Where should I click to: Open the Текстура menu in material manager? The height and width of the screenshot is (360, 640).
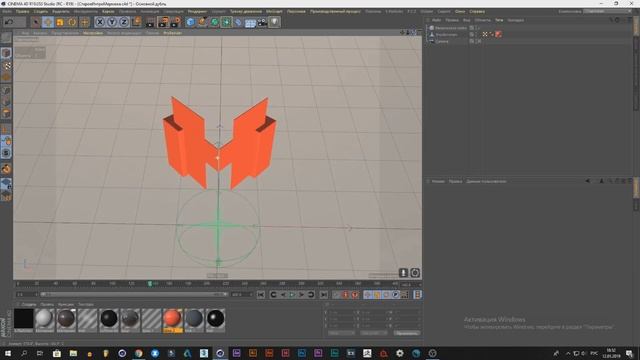pos(86,304)
